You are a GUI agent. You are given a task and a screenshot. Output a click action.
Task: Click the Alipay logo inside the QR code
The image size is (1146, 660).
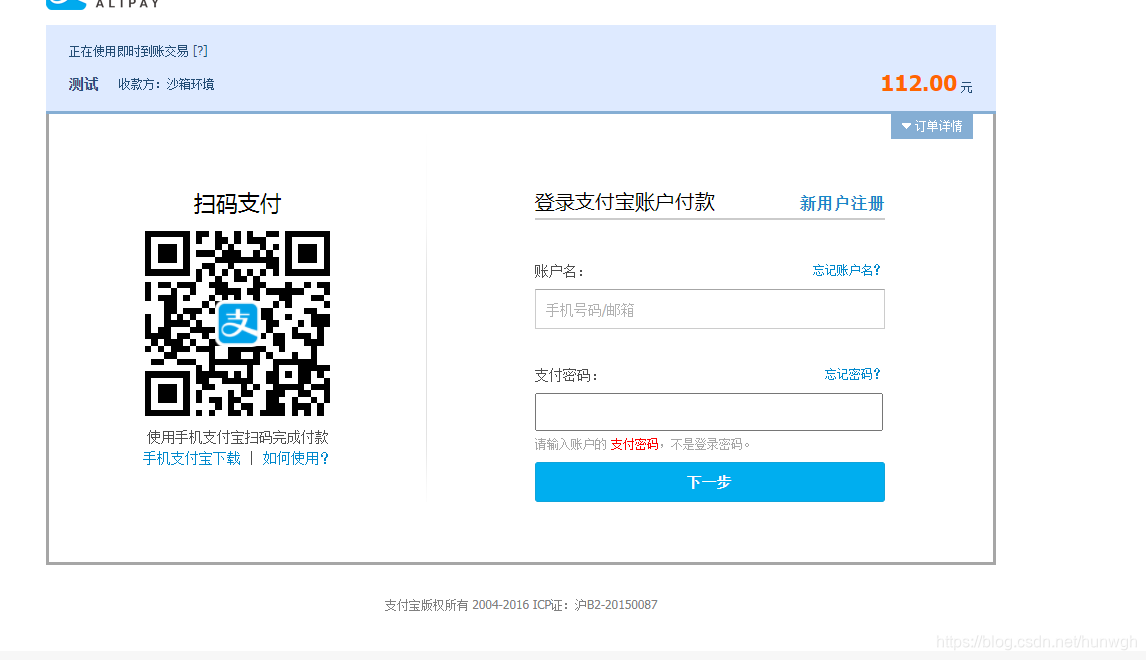(238, 323)
